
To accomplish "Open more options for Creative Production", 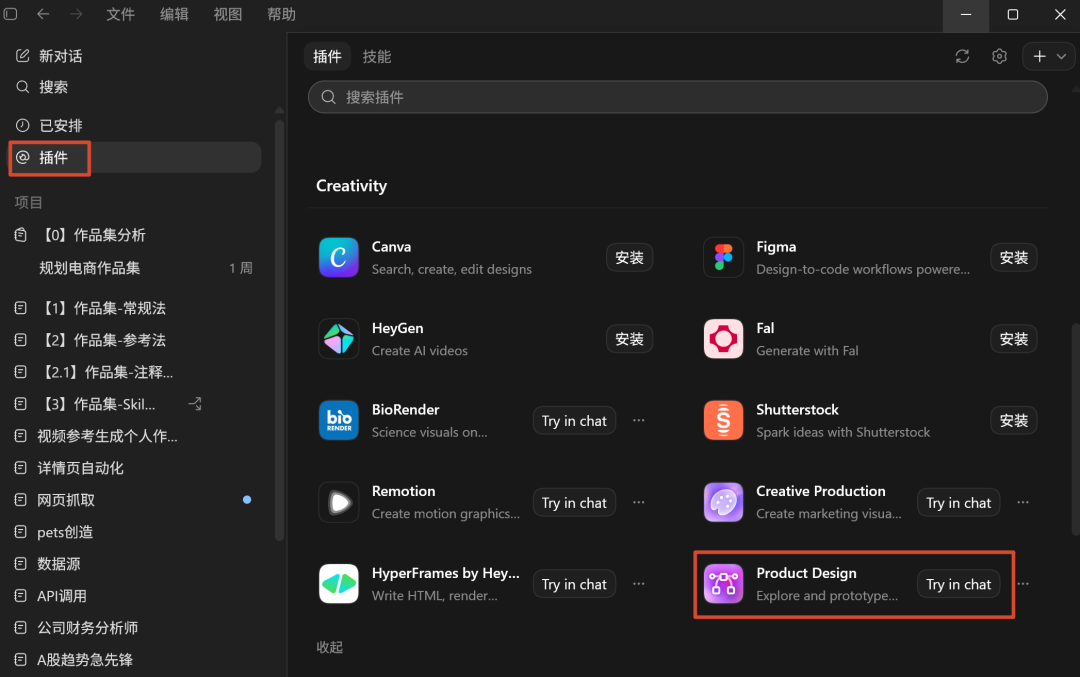I will [1023, 502].
